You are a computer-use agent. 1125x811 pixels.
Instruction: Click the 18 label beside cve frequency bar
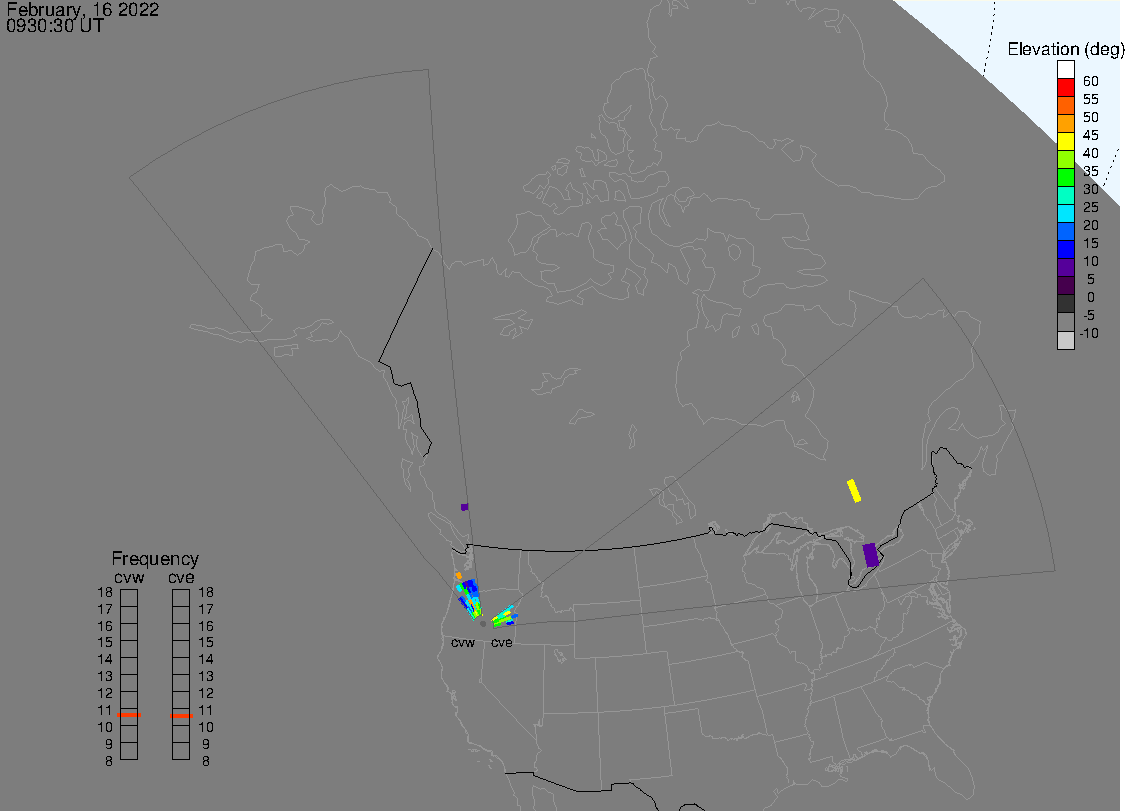coord(206,592)
